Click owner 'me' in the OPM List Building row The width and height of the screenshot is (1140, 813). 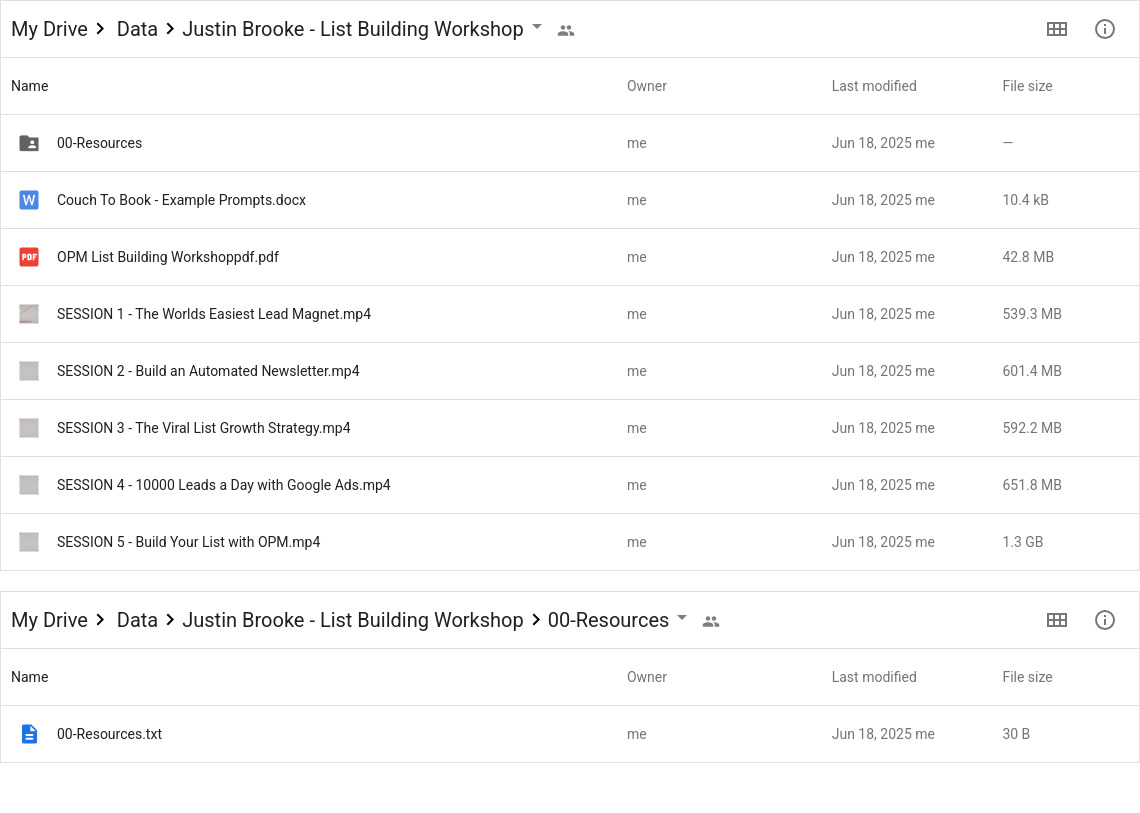(x=637, y=257)
